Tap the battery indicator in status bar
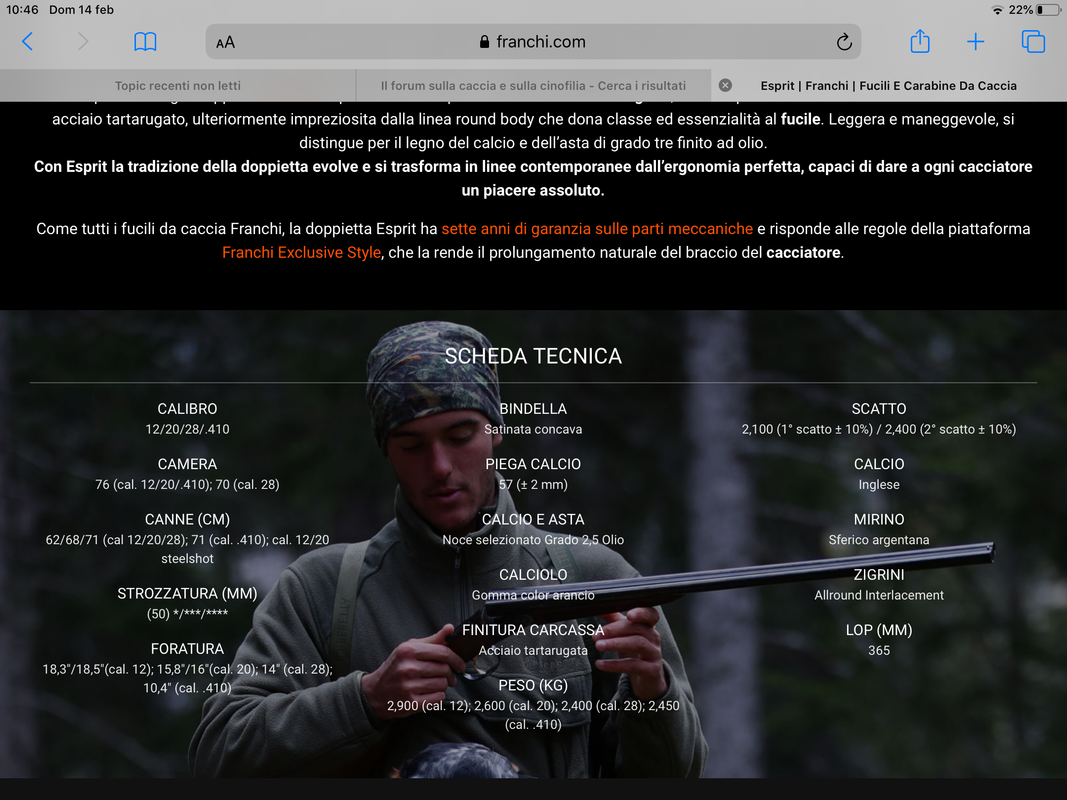This screenshot has width=1067, height=800. pyautogui.click(x=1049, y=10)
